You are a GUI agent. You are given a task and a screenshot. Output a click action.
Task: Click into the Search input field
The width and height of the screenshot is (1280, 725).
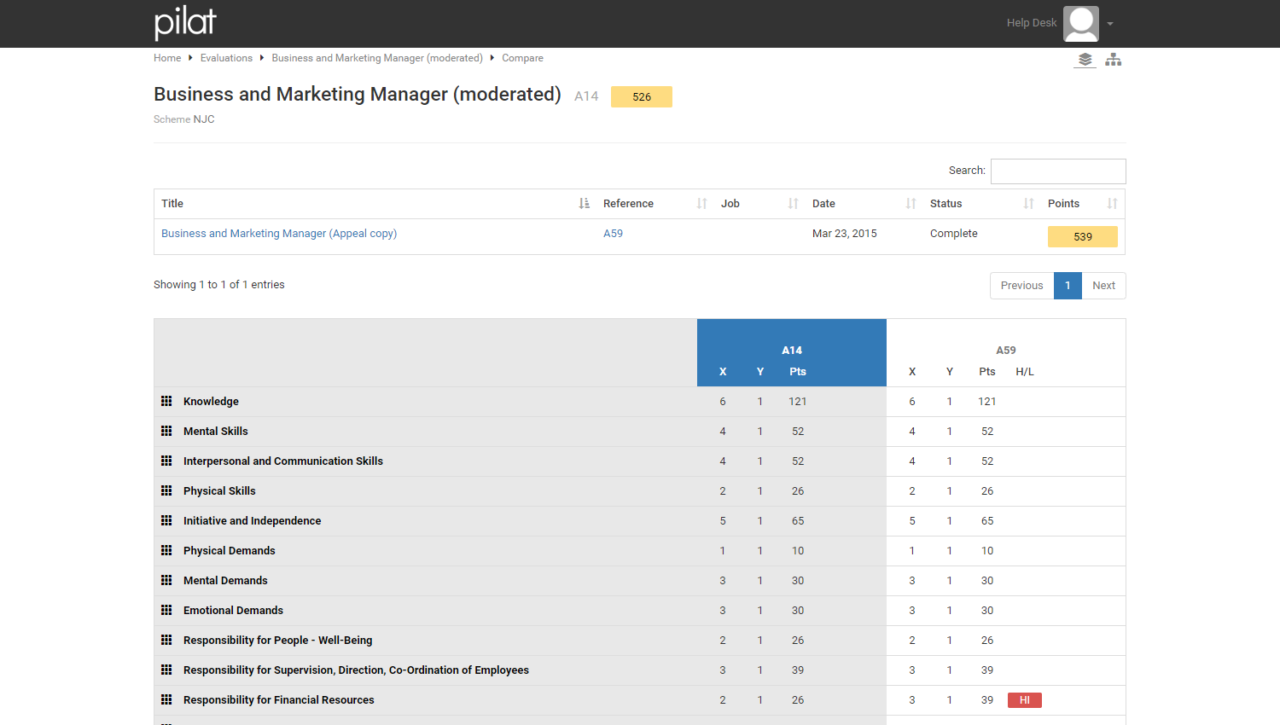[x=1057, y=171]
